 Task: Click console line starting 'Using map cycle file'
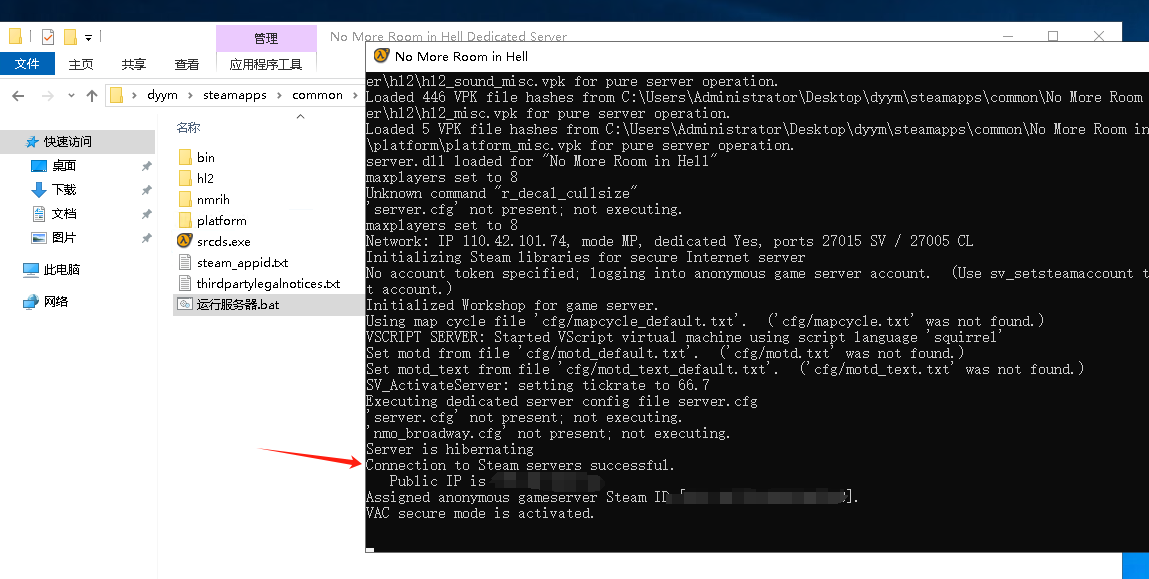(705, 321)
